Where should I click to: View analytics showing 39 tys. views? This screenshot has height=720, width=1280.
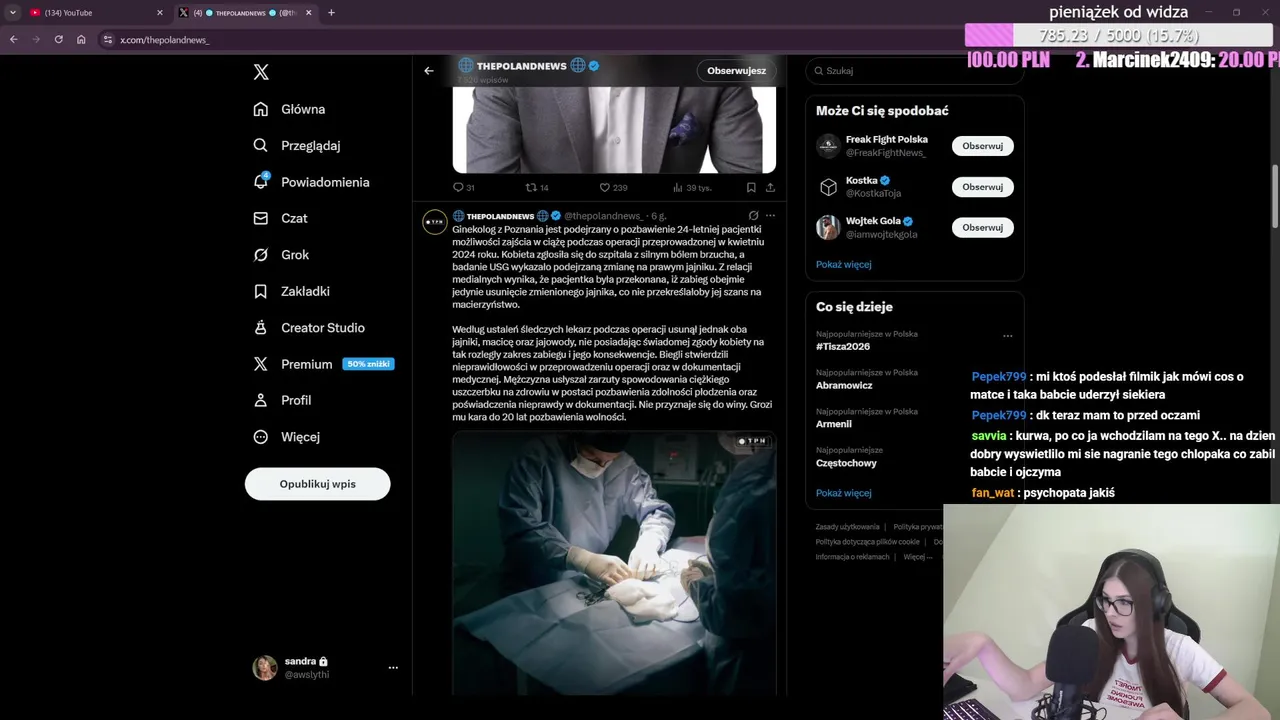click(691, 187)
